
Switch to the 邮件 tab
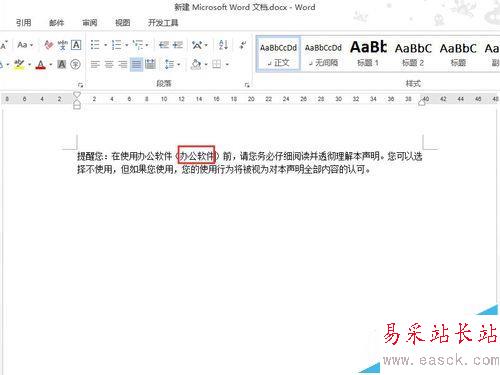point(56,23)
